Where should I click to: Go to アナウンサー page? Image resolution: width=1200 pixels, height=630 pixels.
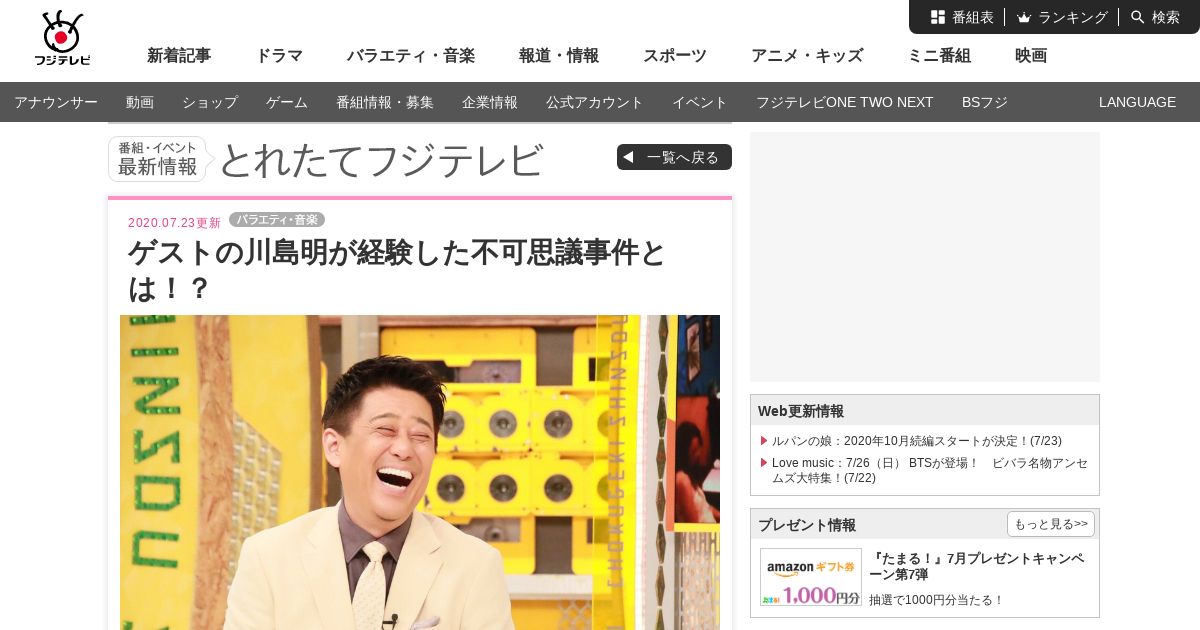56,102
